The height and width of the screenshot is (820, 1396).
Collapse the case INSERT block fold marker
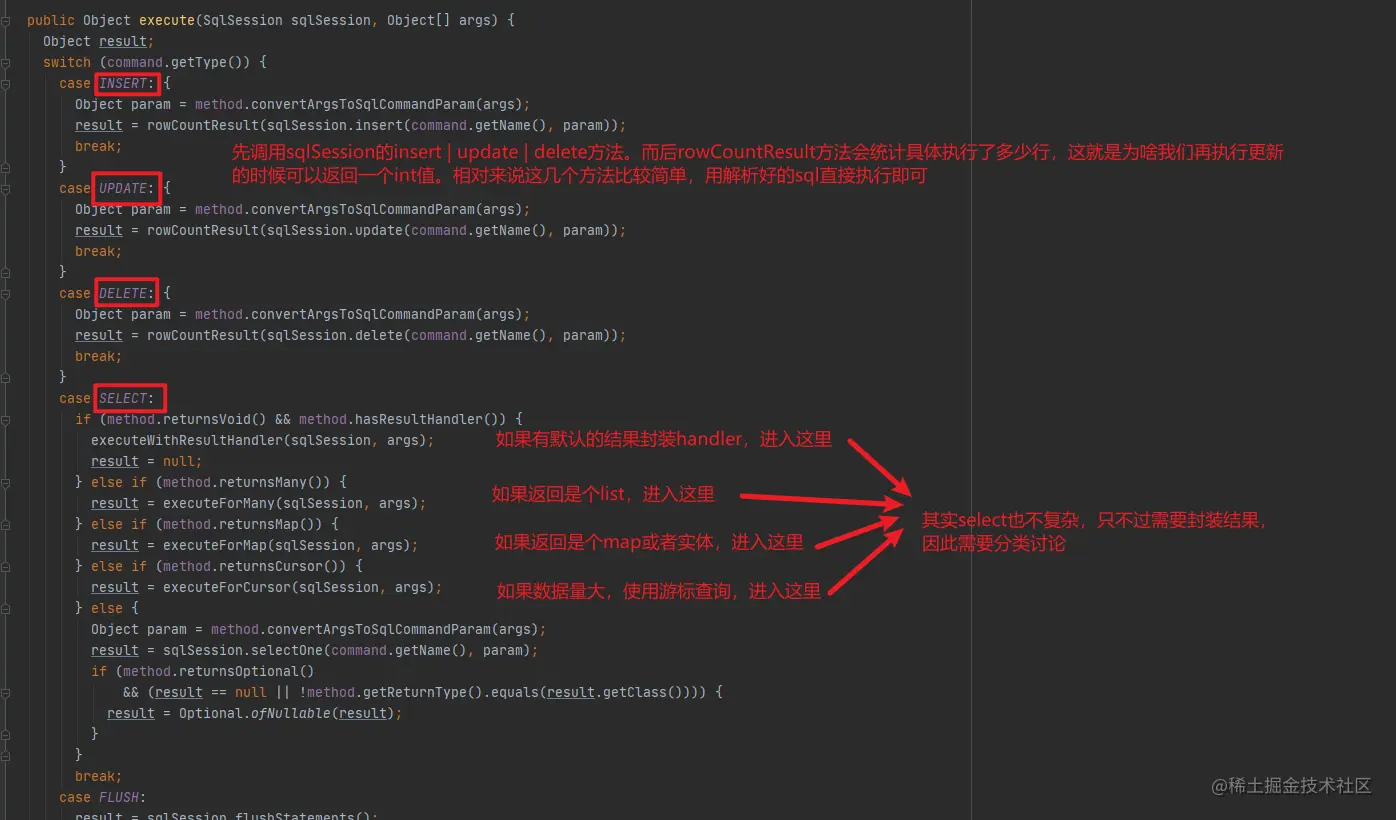5,83
